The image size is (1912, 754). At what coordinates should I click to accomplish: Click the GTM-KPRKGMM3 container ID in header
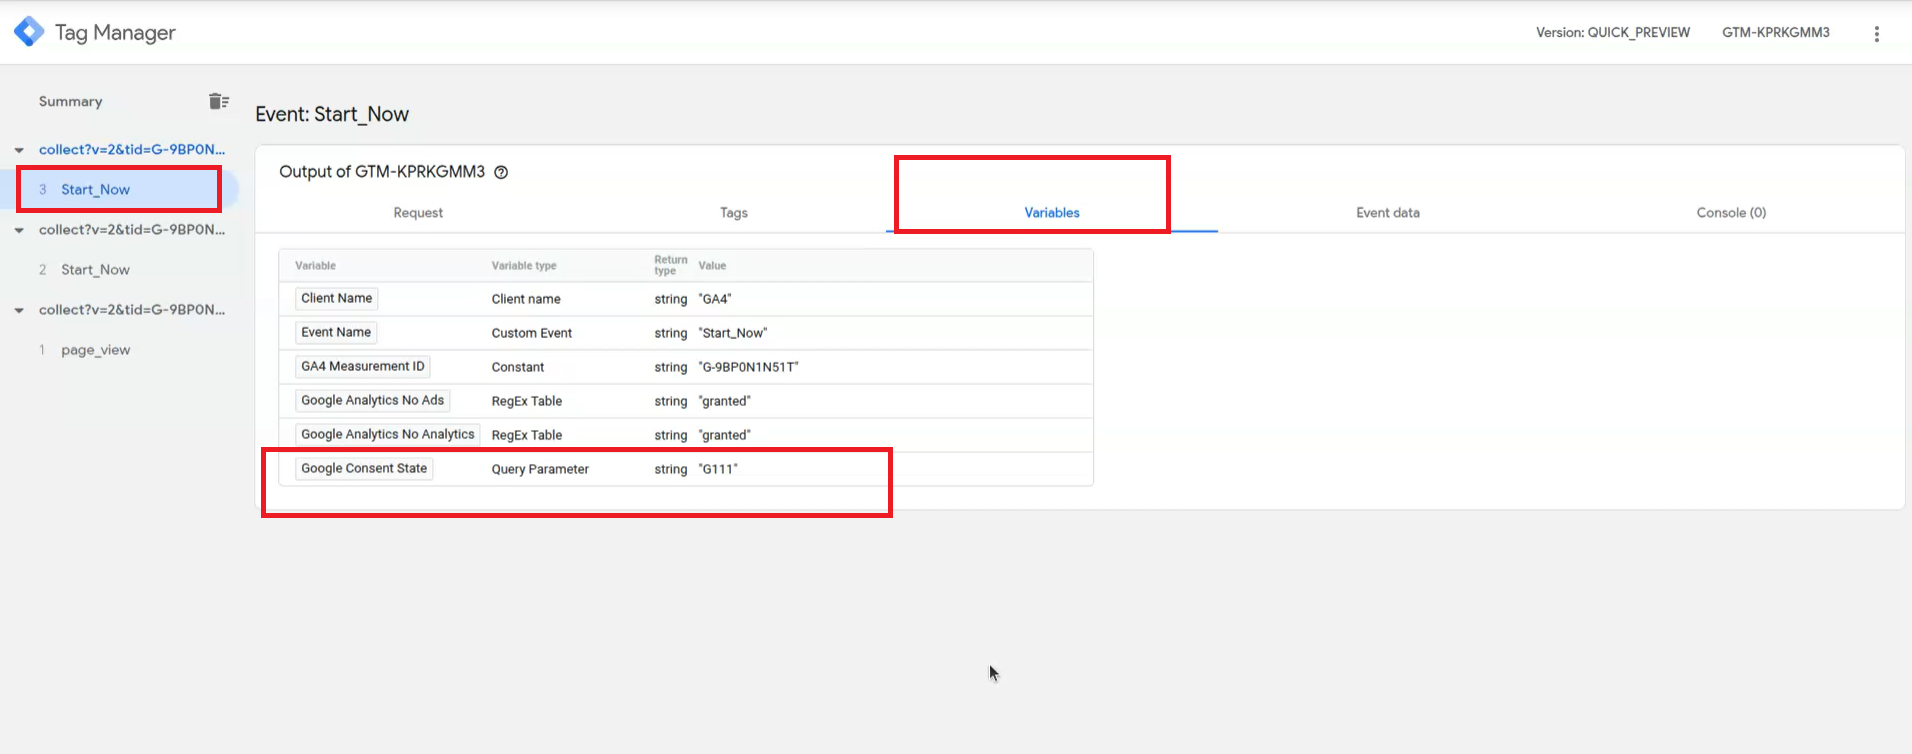(x=1776, y=32)
